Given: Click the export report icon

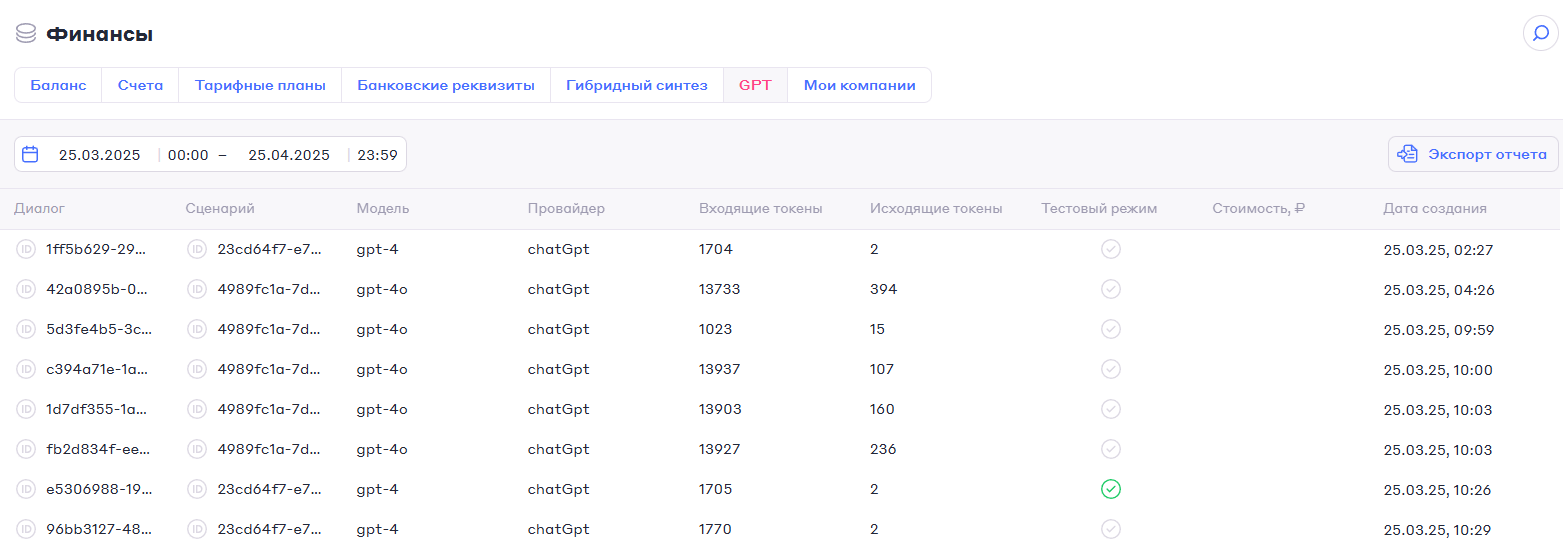Looking at the screenshot, I should tap(1408, 154).
